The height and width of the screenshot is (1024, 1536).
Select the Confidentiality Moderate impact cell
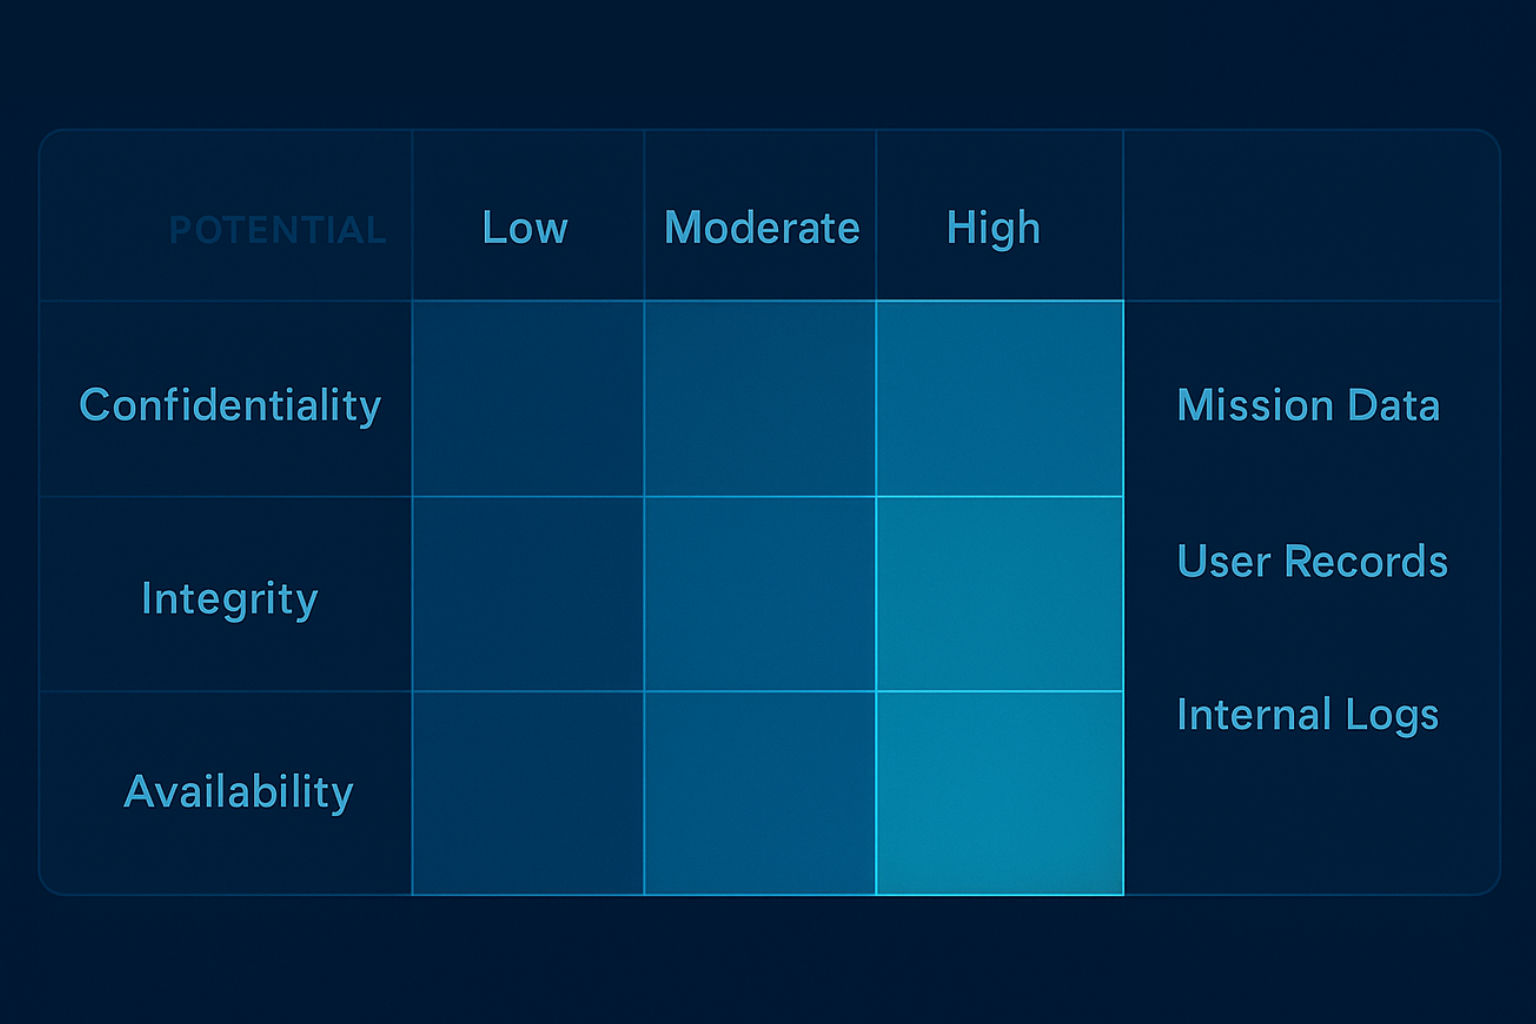(760, 398)
